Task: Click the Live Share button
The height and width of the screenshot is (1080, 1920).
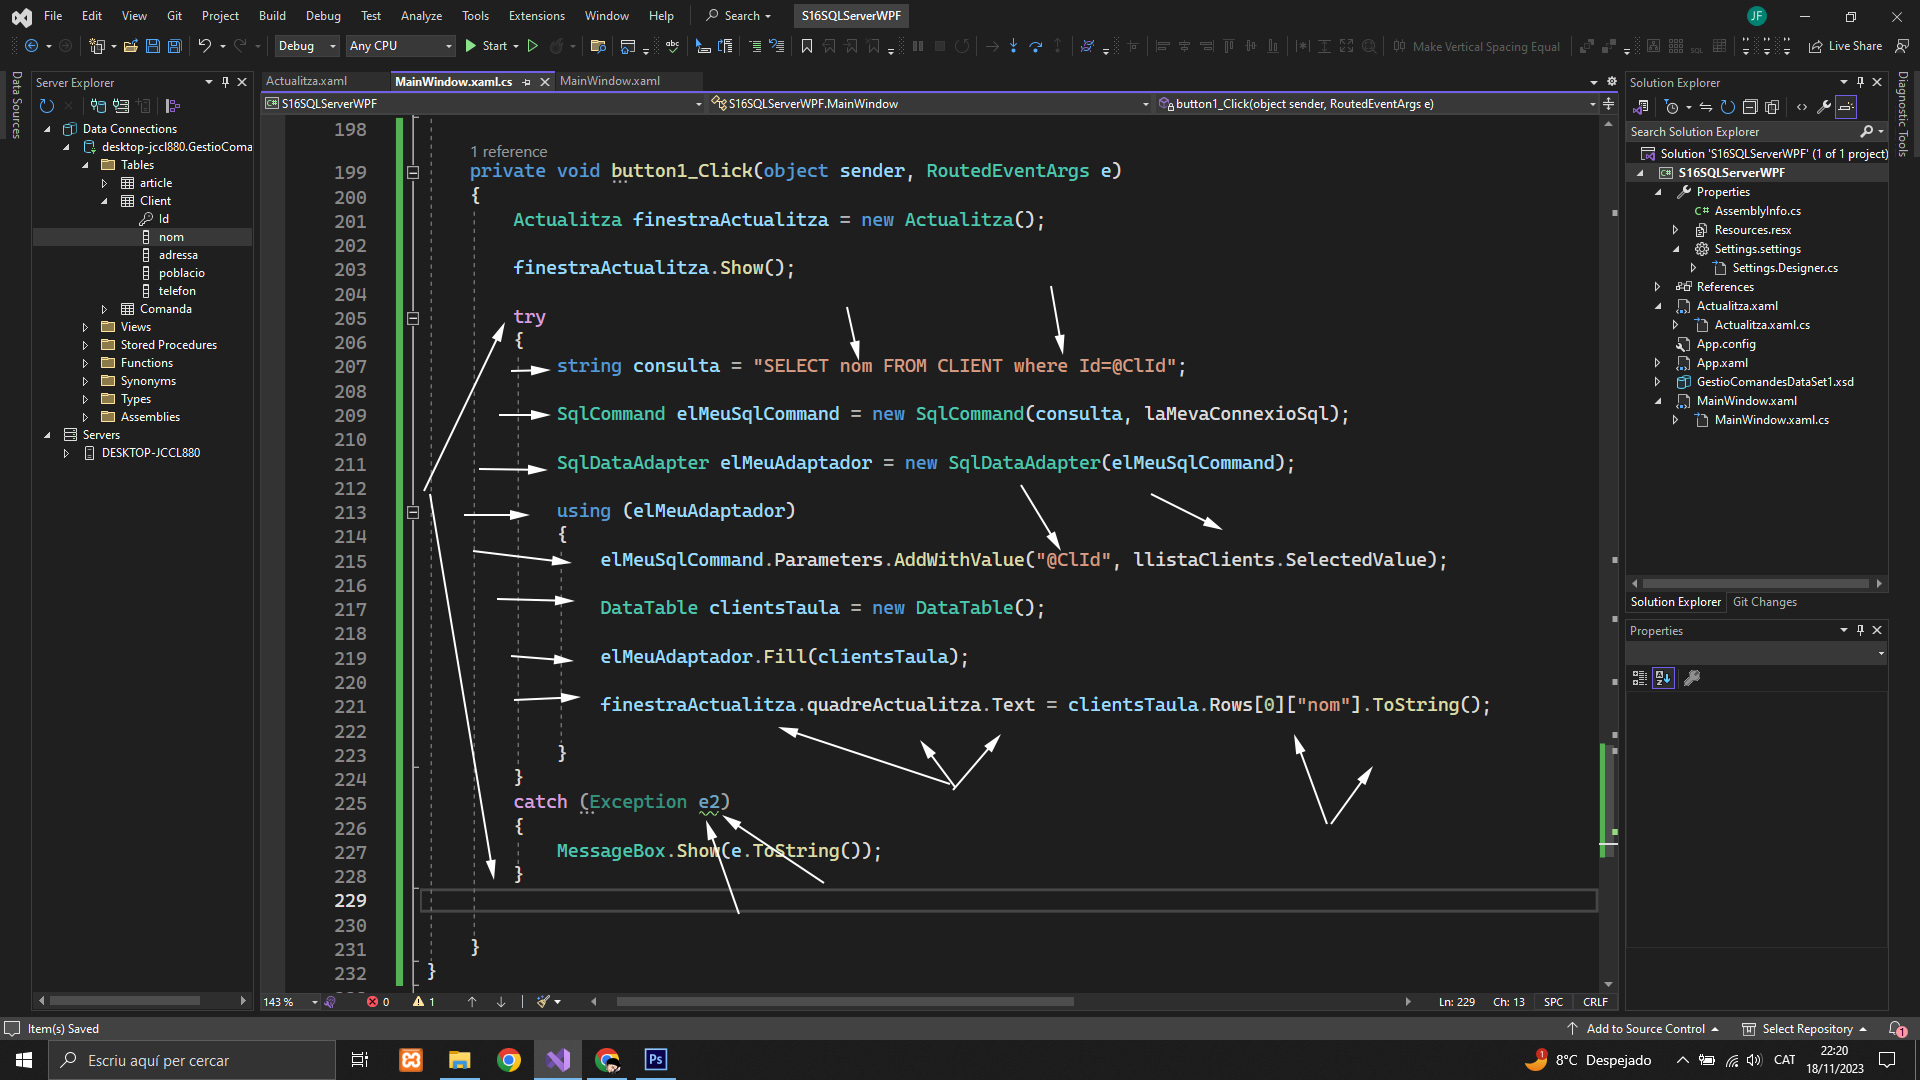Action: 1845,46
